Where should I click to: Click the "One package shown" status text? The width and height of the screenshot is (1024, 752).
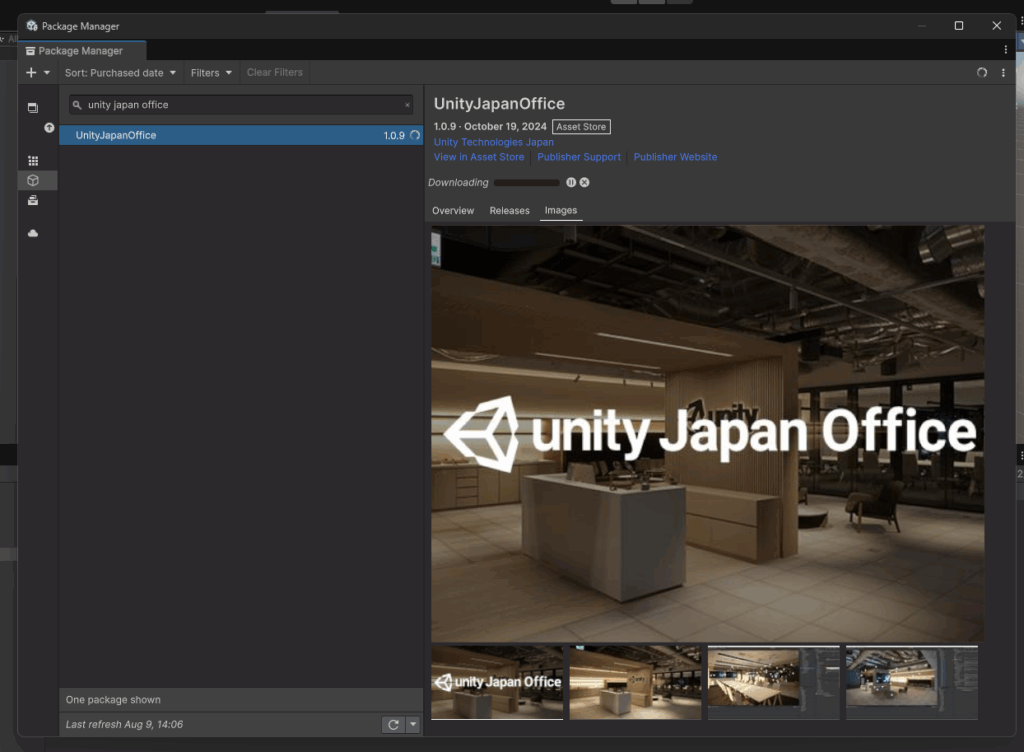(x=113, y=700)
